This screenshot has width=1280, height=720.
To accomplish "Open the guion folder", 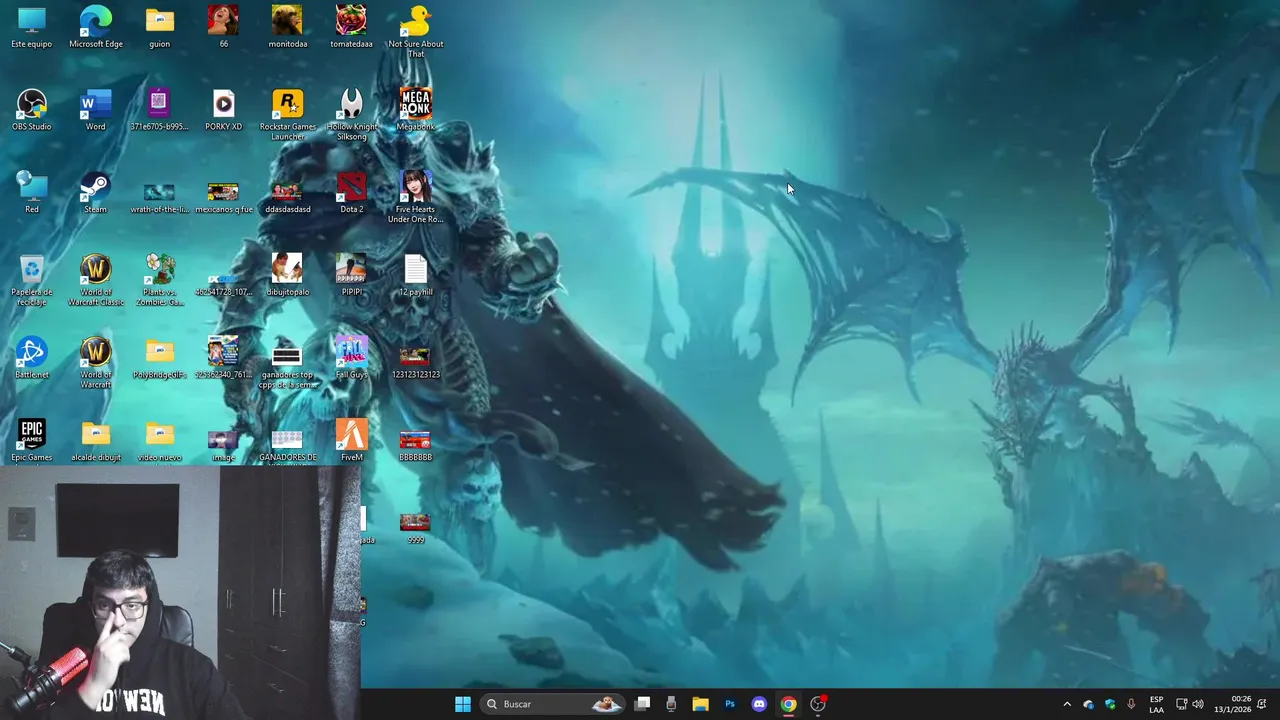I will 160,27.
